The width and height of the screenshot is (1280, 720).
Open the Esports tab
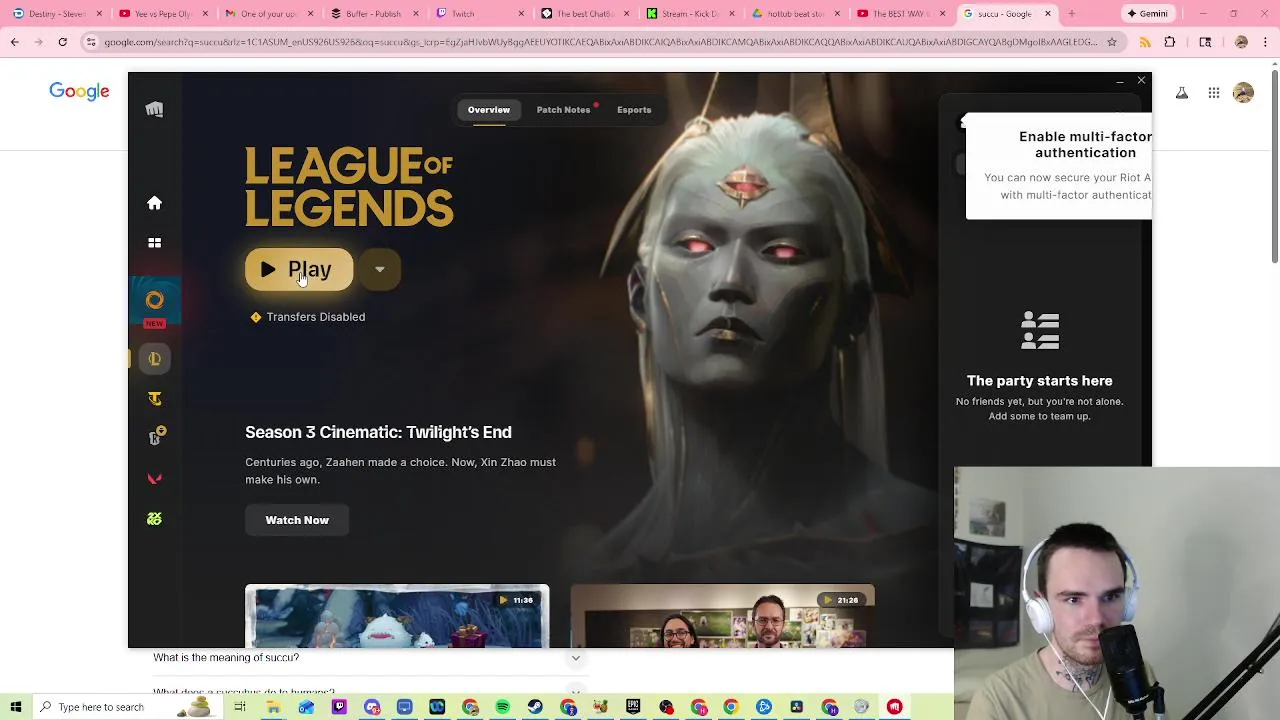(634, 110)
